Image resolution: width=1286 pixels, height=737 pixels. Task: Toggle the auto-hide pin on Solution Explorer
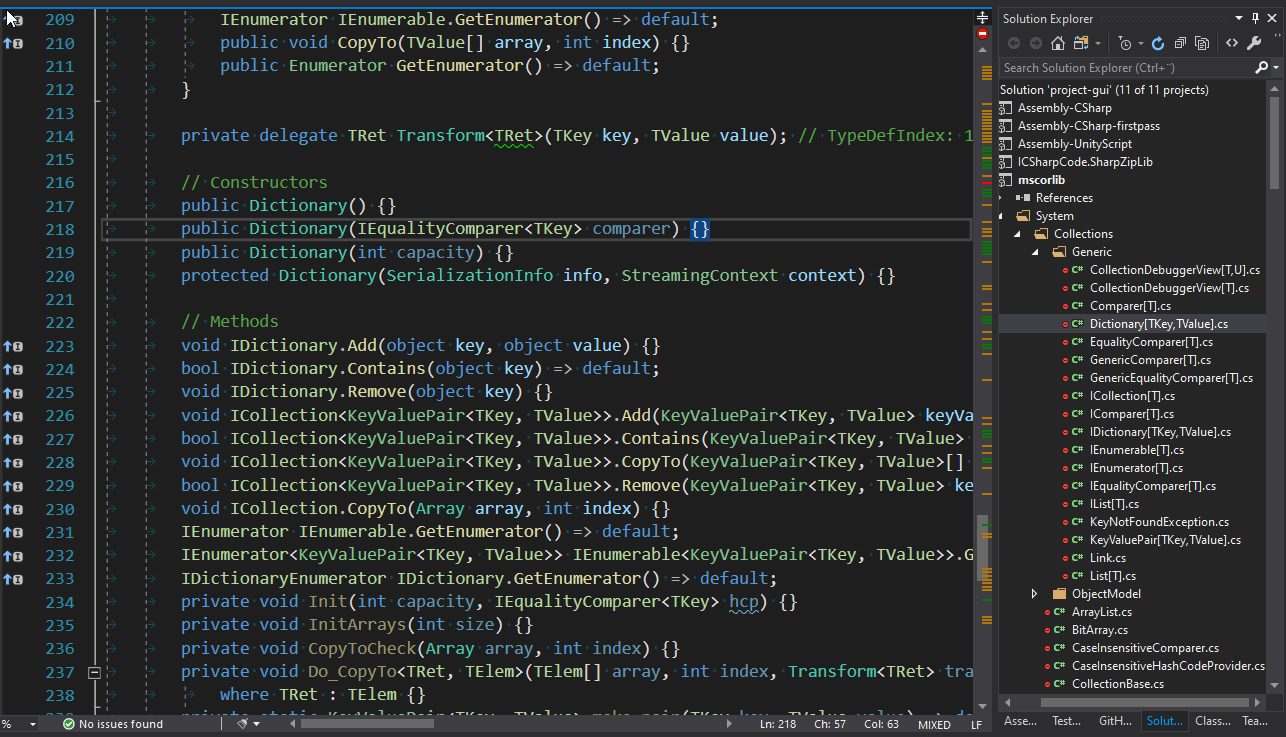click(x=1255, y=18)
